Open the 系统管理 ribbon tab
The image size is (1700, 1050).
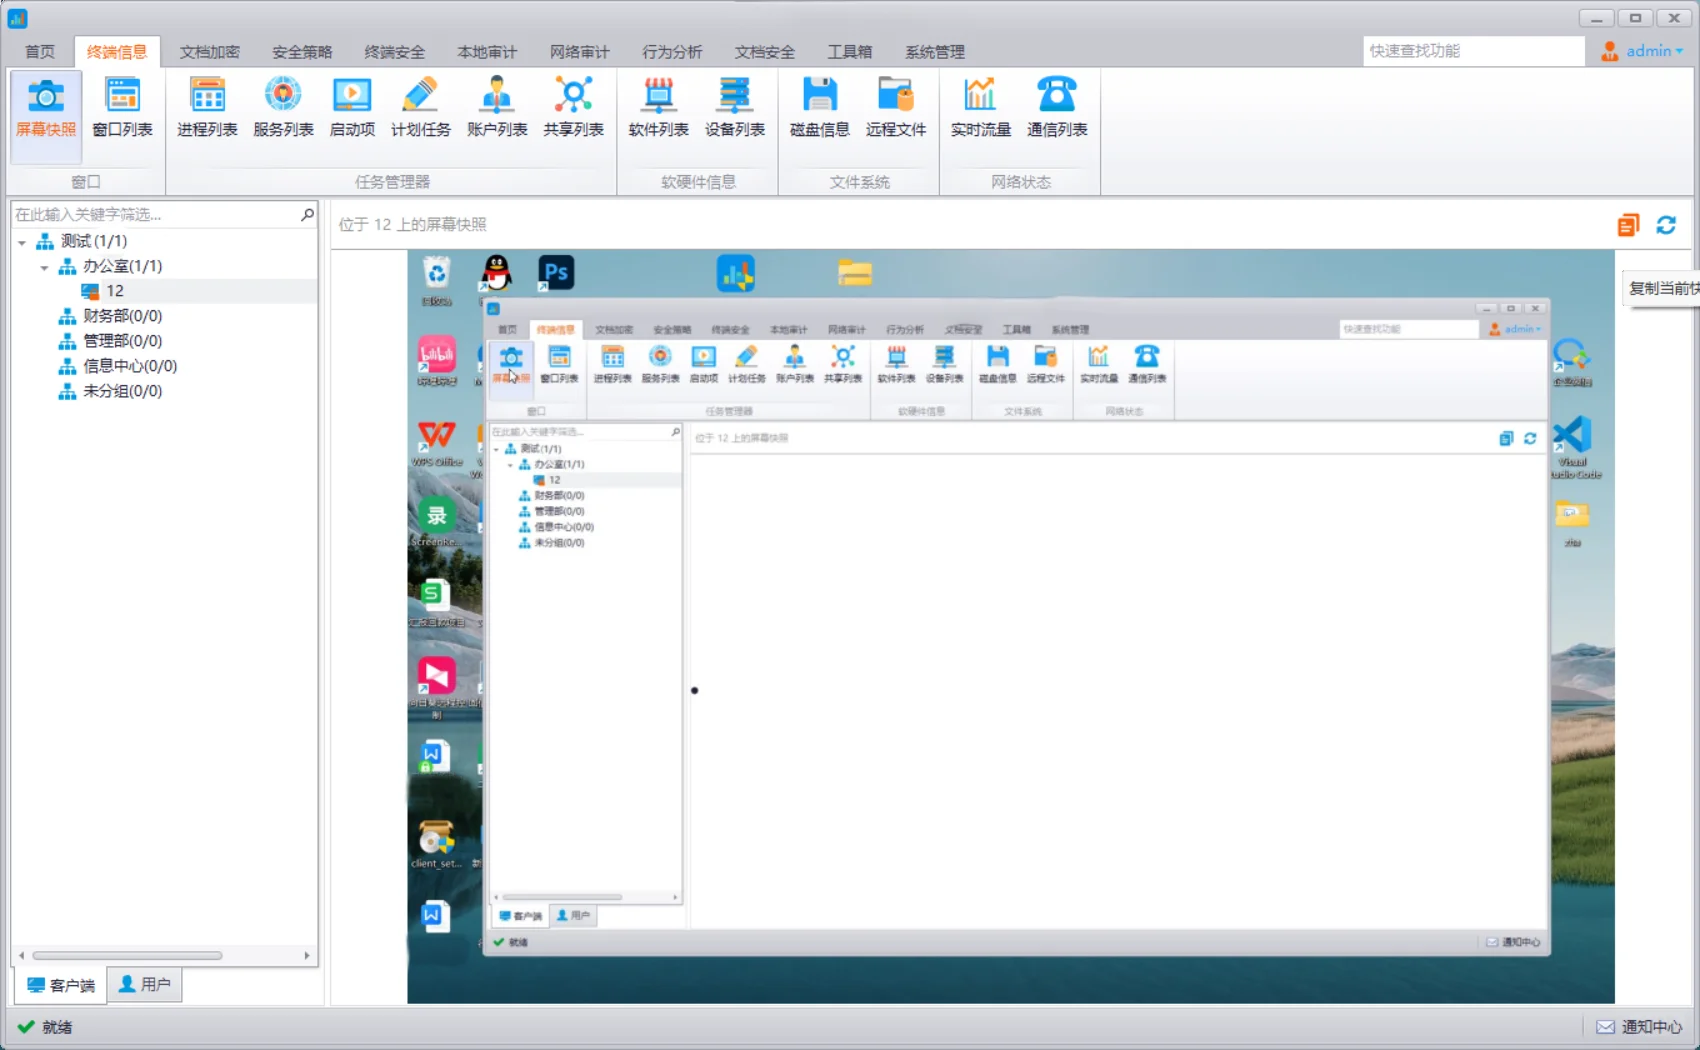point(935,52)
